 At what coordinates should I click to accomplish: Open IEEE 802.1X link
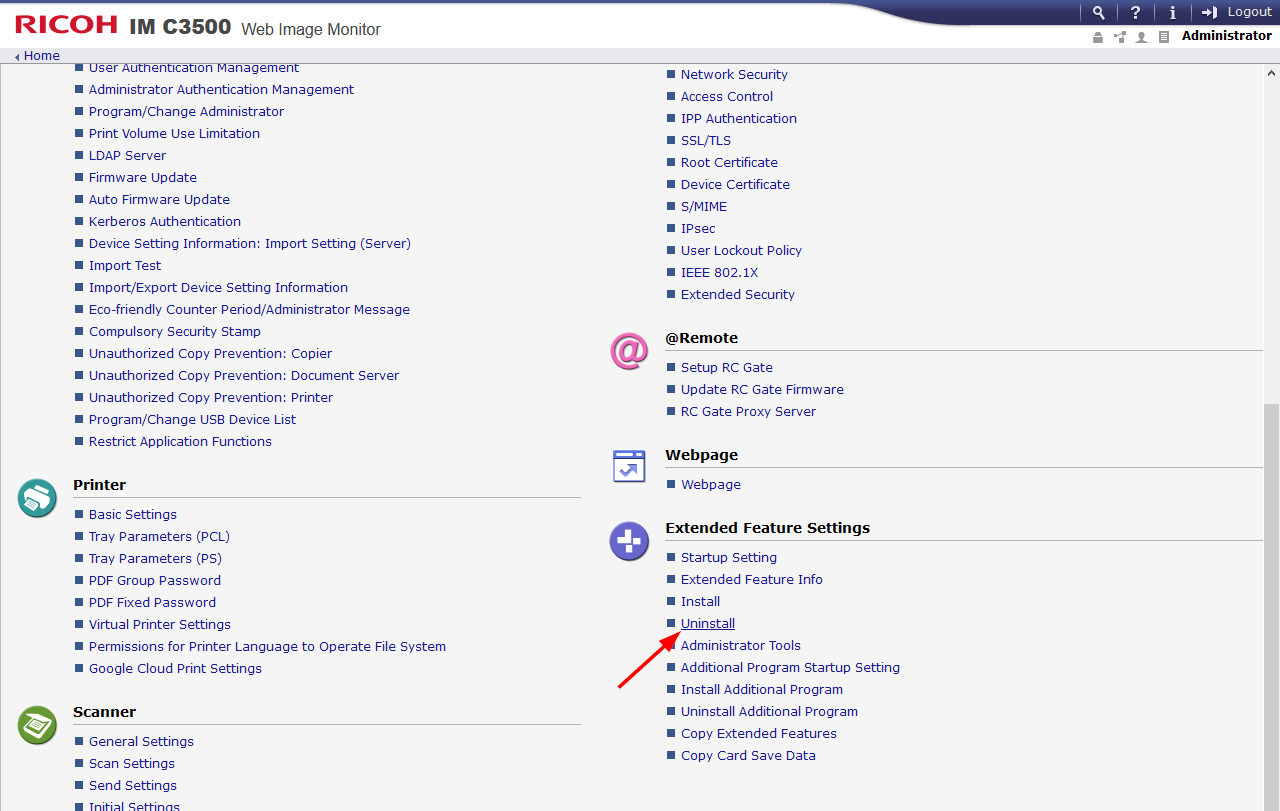[x=719, y=273]
